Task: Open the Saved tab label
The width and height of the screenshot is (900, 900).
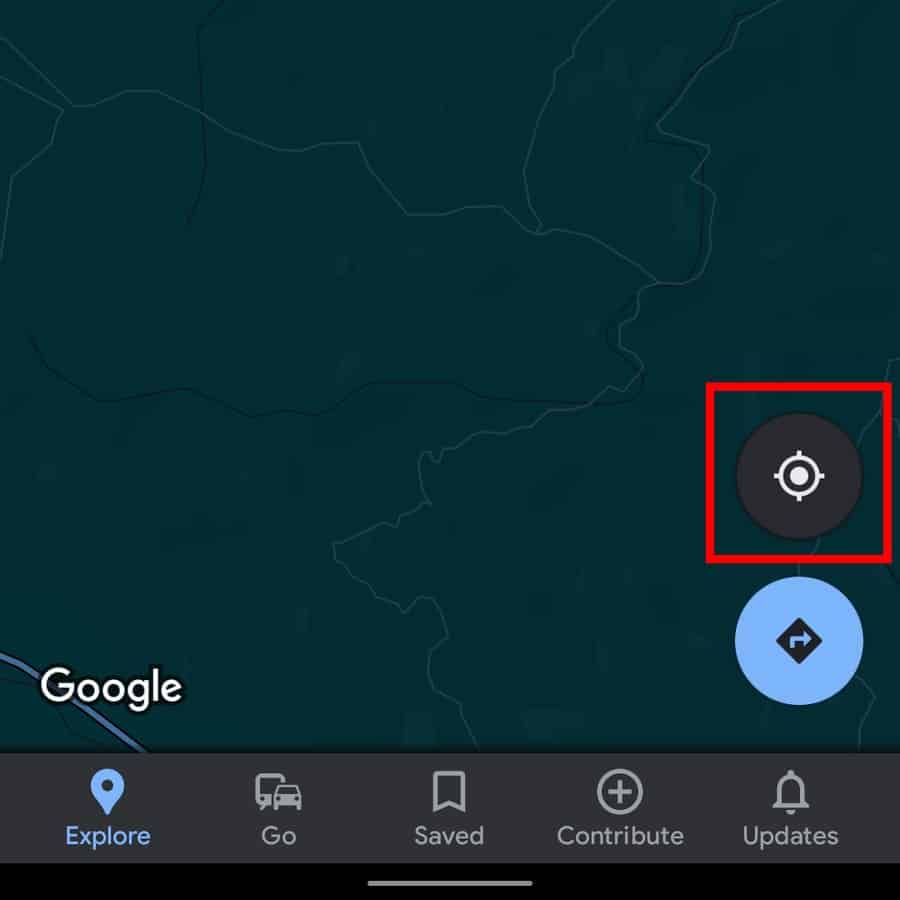Action: pyautogui.click(x=449, y=836)
